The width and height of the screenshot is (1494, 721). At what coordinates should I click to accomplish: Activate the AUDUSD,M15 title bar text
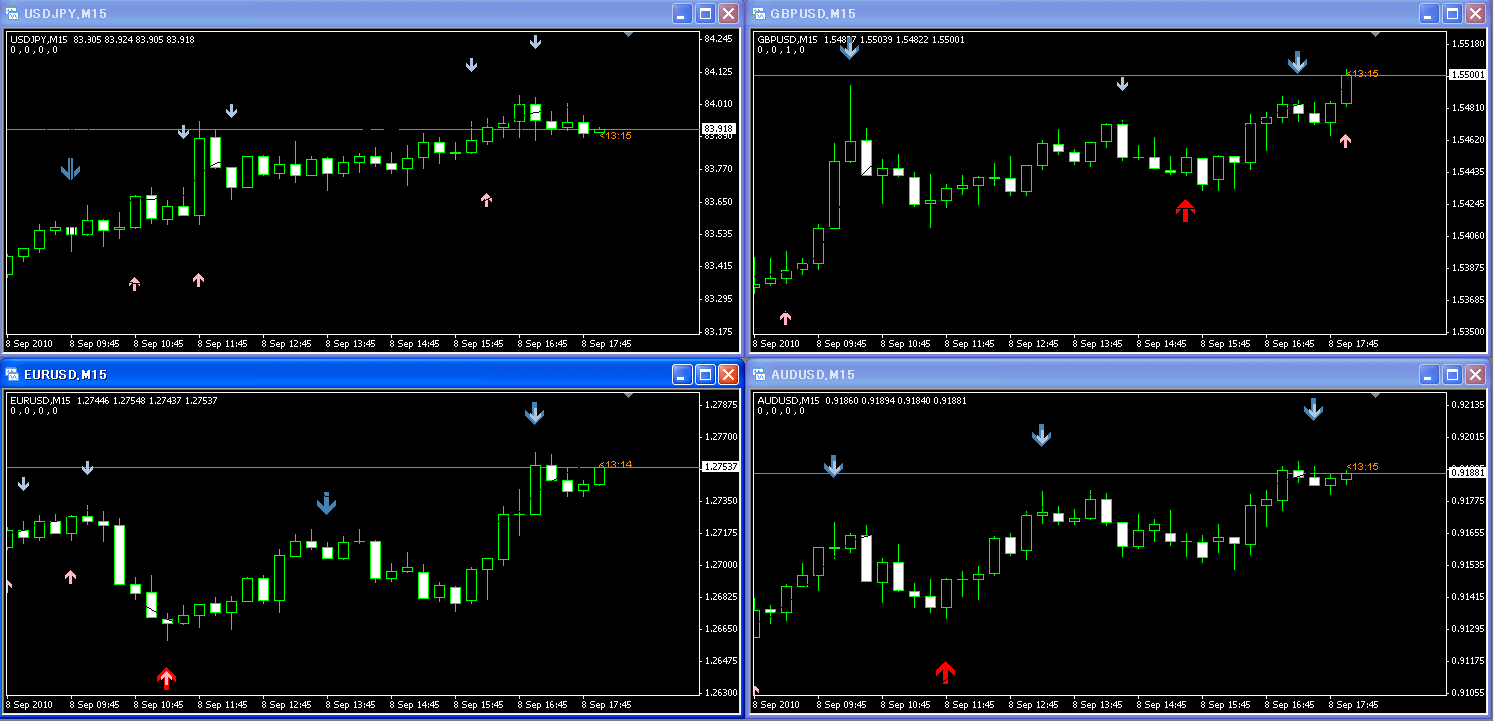[813, 374]
